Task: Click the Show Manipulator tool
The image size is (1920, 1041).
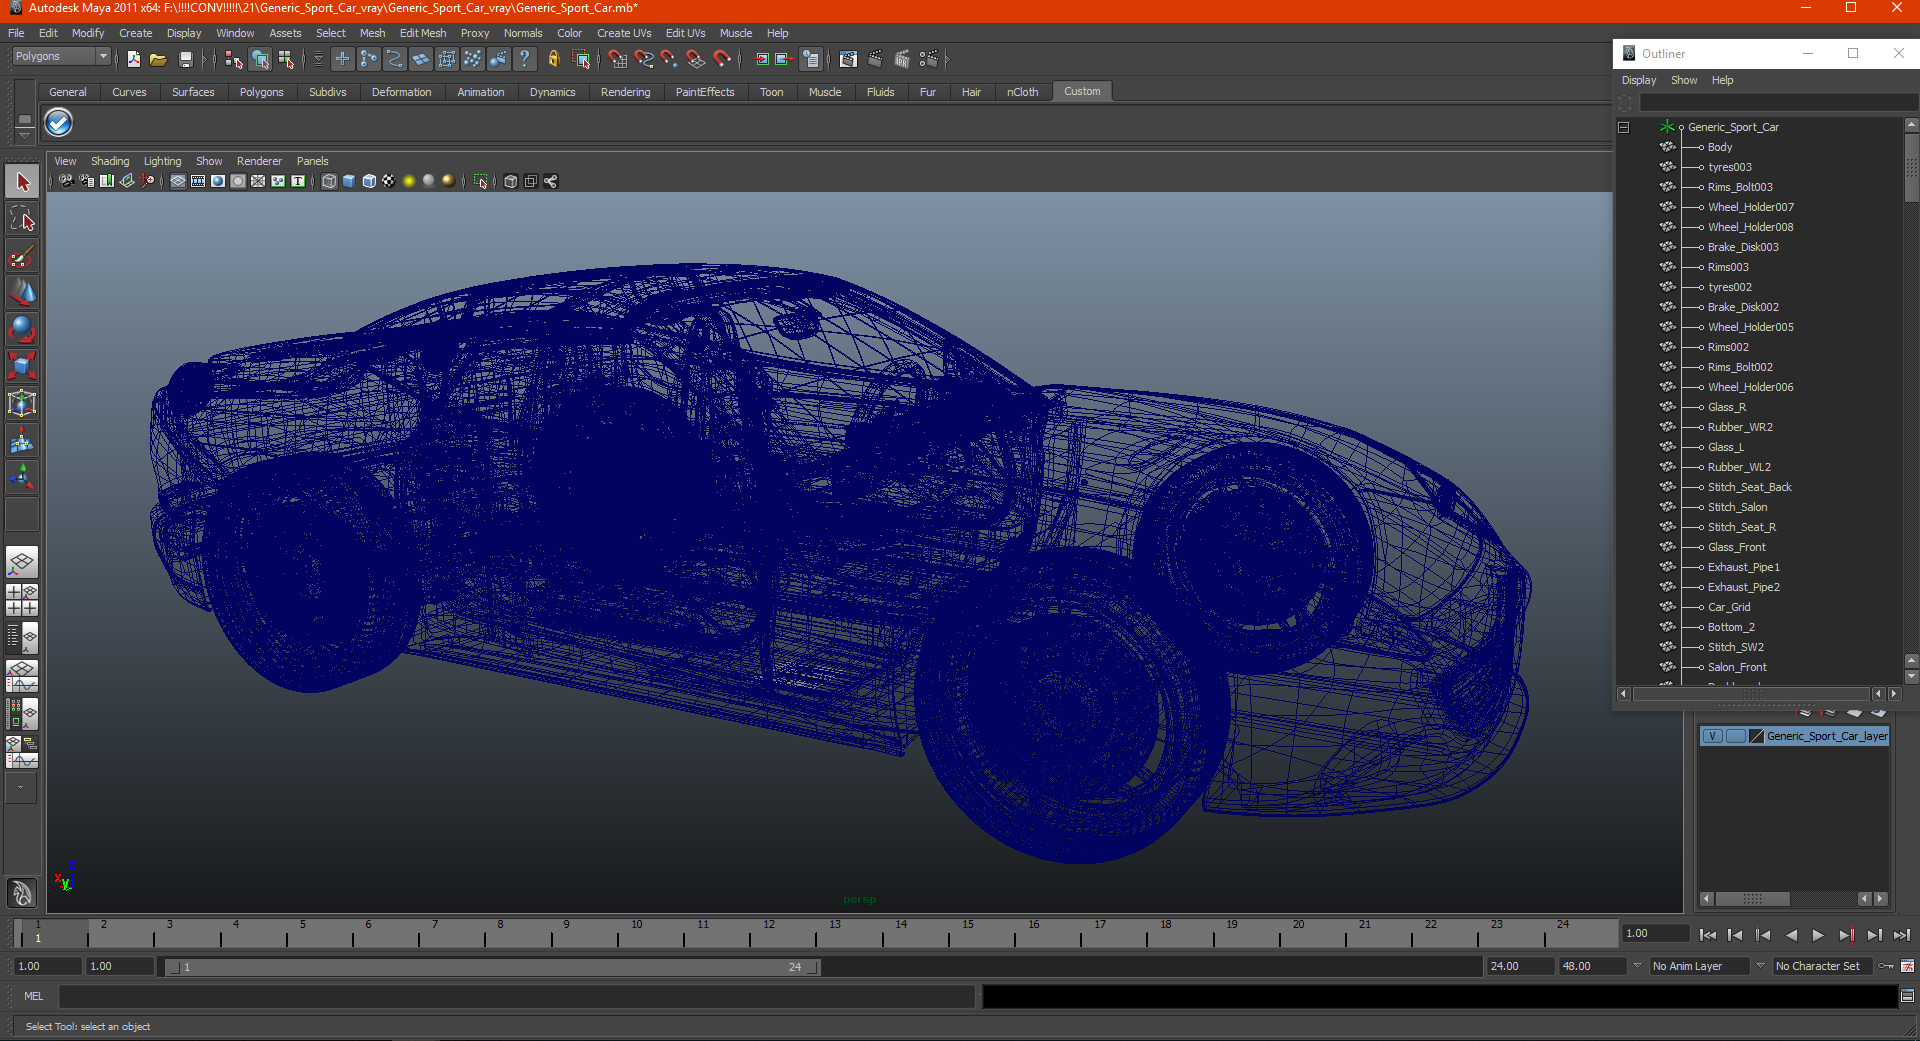Action: [22, 477]
